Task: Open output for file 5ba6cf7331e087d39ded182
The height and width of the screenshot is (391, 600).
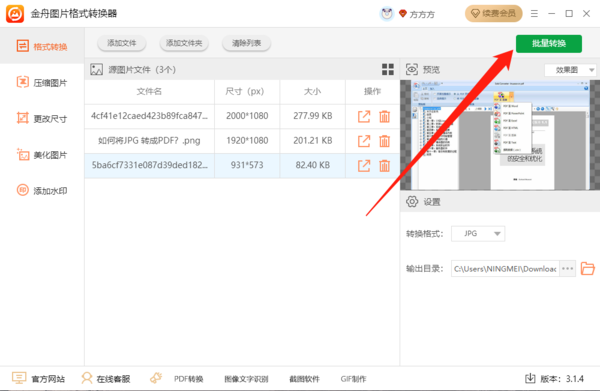Action: 364,166
